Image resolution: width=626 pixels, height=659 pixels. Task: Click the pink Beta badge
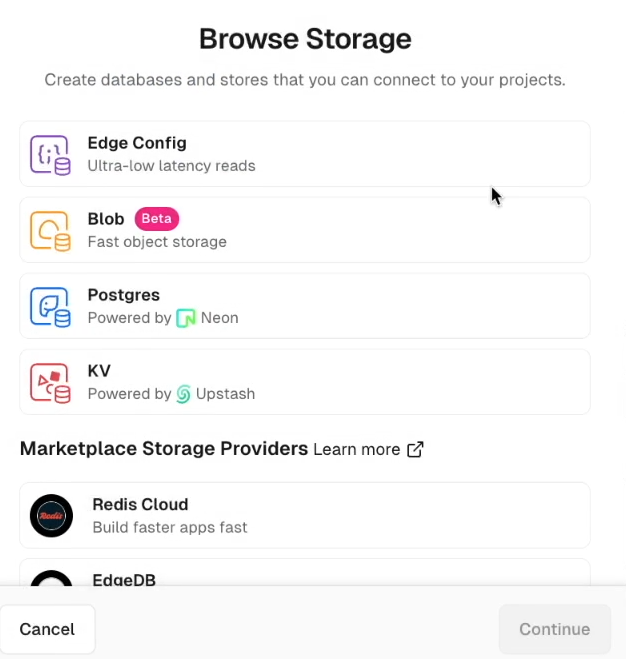pos(156,219)
